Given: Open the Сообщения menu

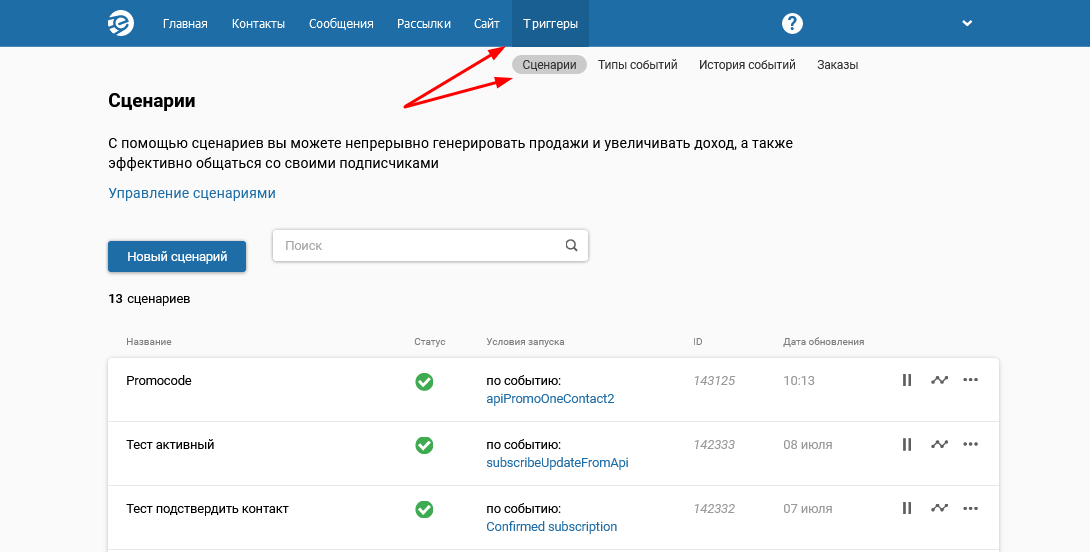Looking at the screenshot, I should coord(341,24).
